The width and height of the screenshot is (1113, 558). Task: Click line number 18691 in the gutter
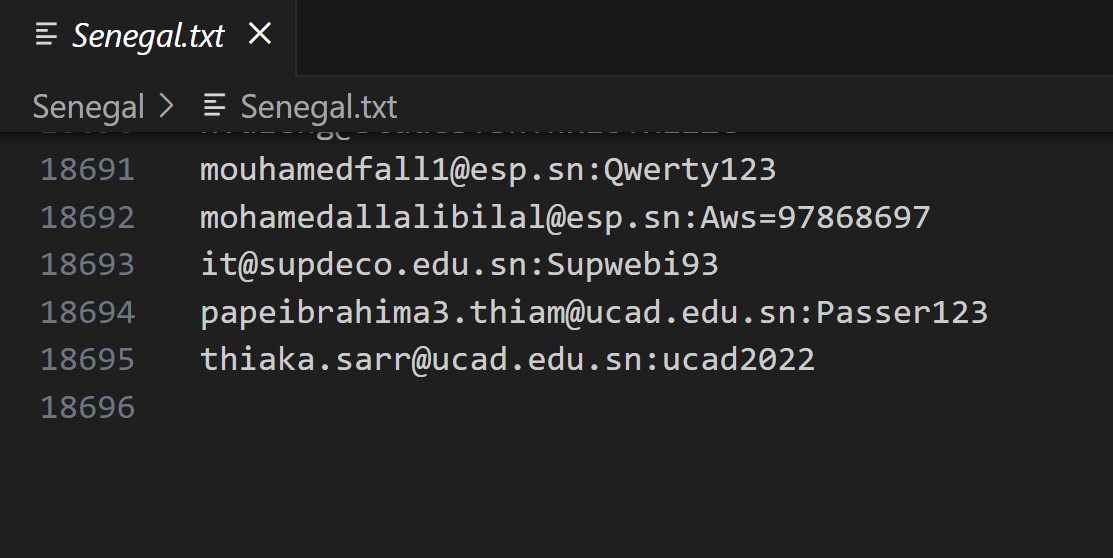[87, 169]
